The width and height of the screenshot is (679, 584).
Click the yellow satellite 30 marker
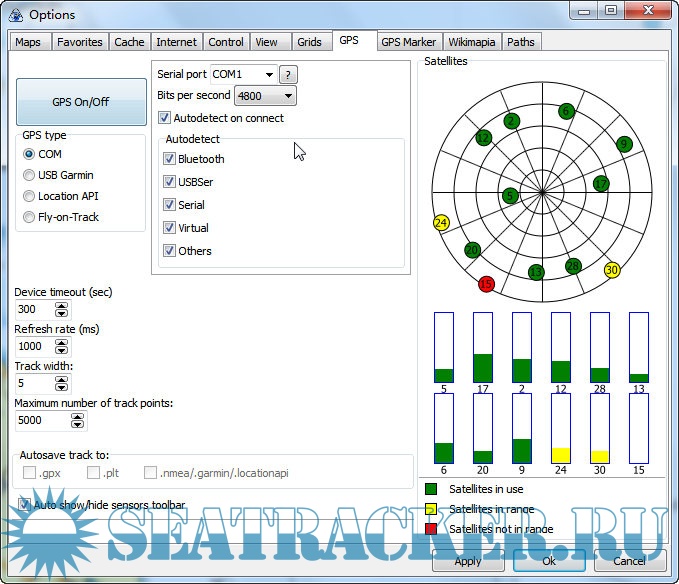coord(612,270)
